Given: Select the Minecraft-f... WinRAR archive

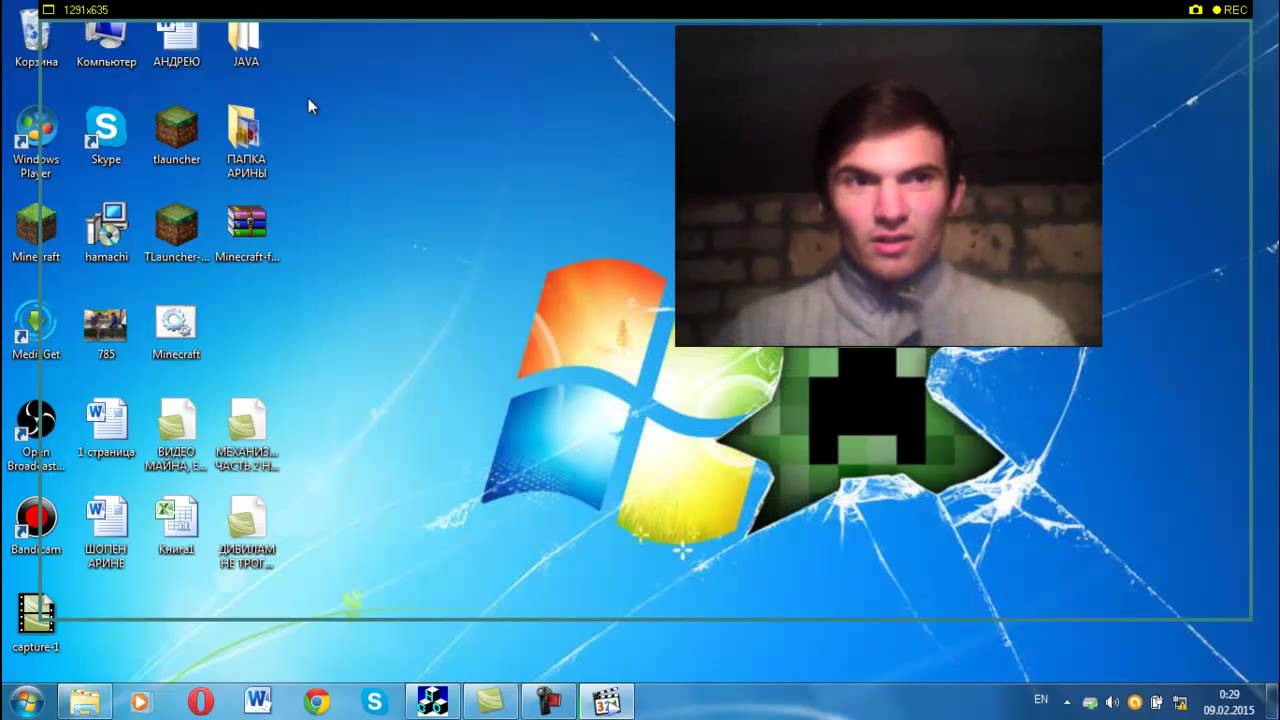Looking at the screenshot, I should [246, 226].
